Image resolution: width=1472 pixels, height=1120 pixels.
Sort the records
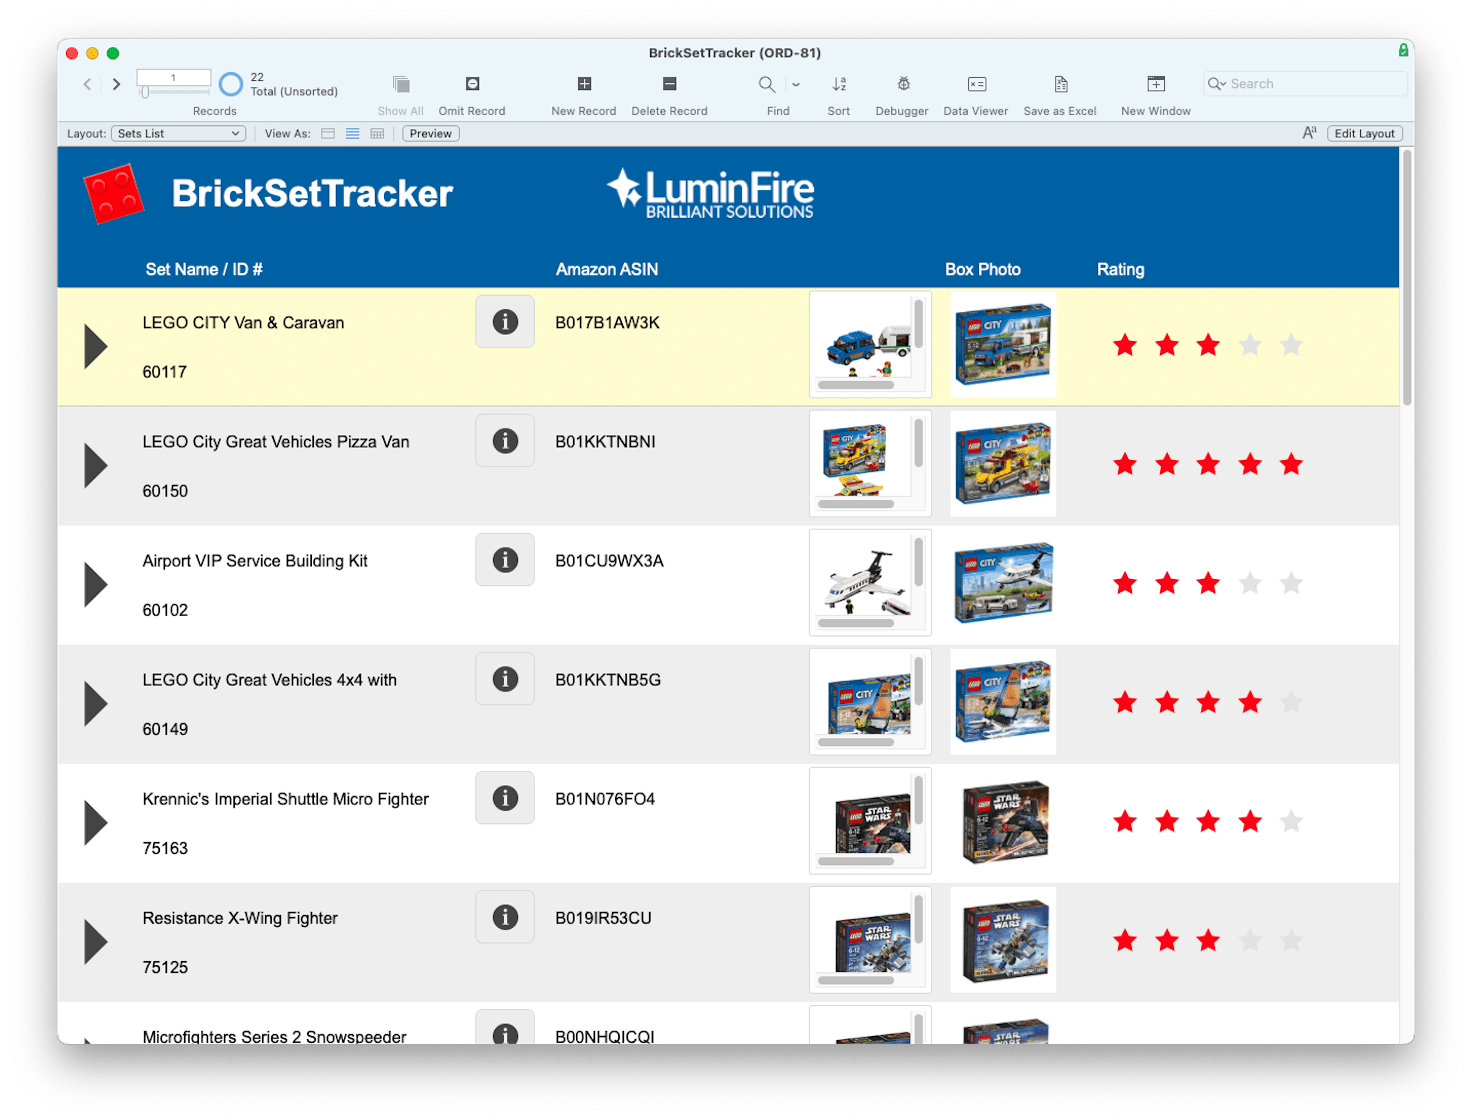[x=838, y=84]
